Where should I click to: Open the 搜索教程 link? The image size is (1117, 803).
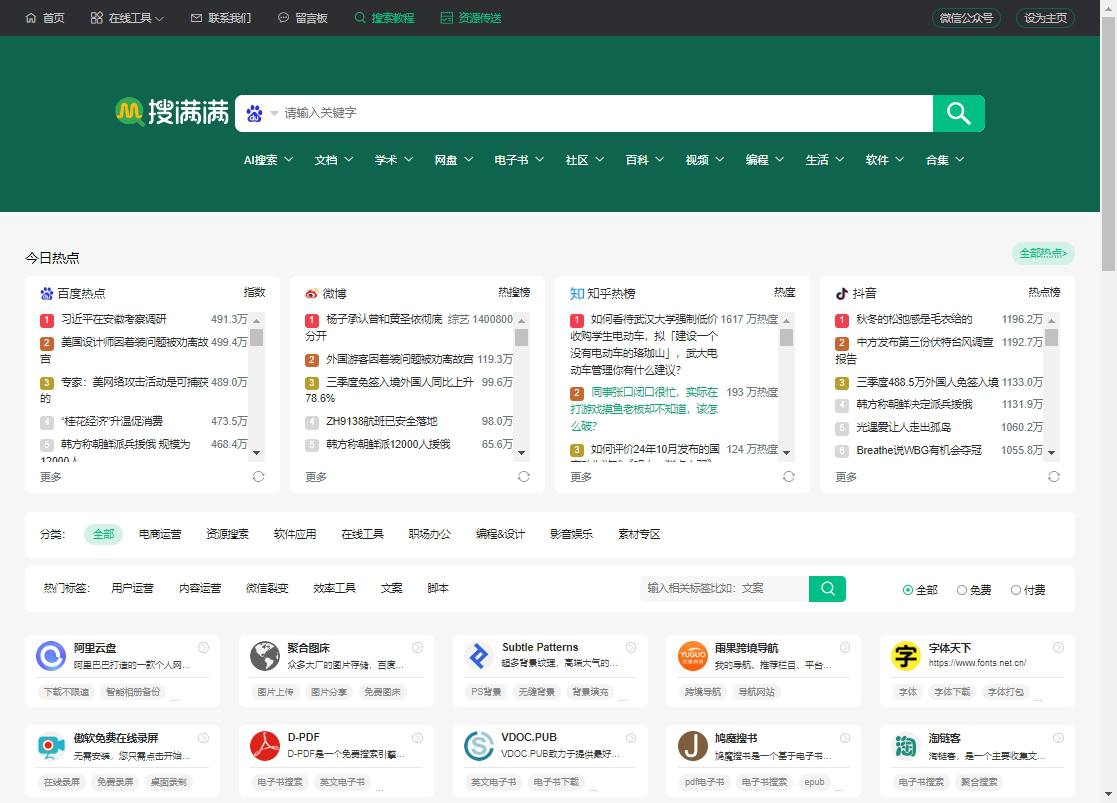(384, 18)
